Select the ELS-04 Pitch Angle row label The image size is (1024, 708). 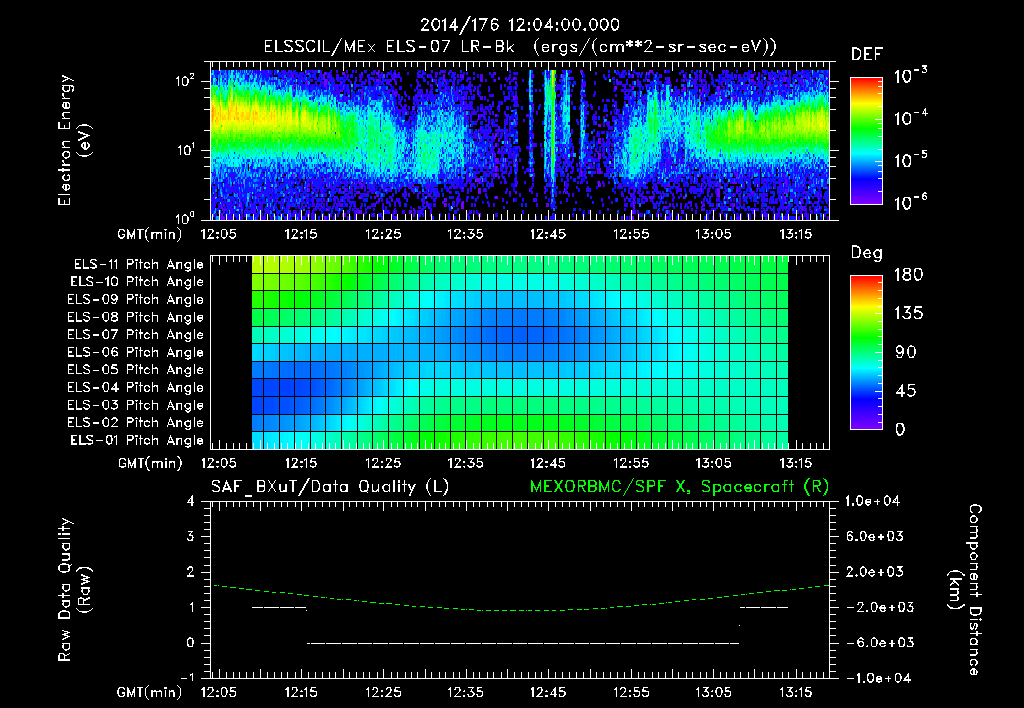point(136,388)
